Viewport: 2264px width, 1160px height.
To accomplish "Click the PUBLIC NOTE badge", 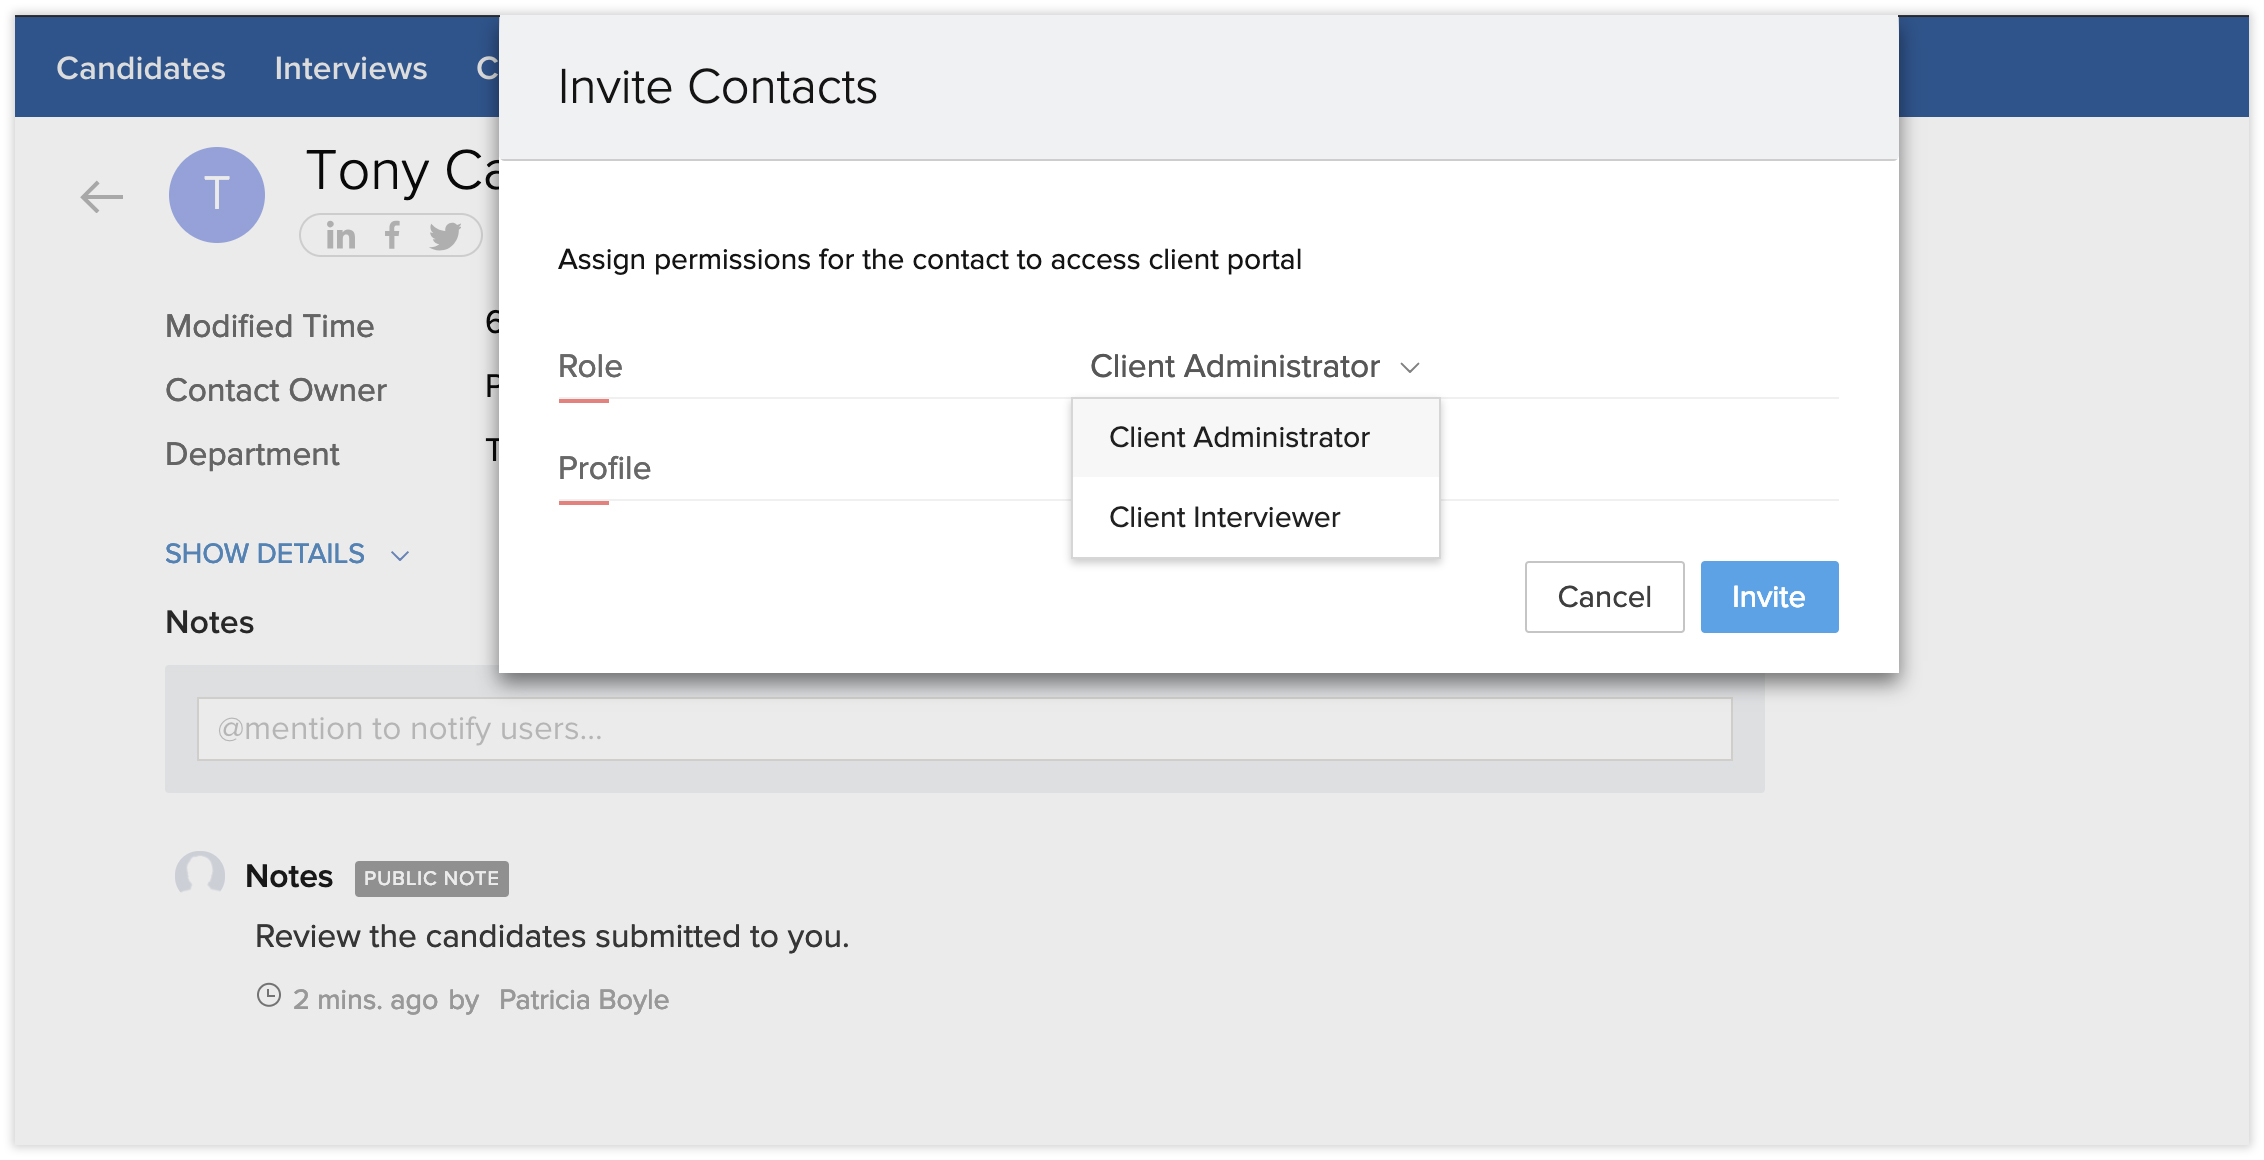I will pos(431,878).
